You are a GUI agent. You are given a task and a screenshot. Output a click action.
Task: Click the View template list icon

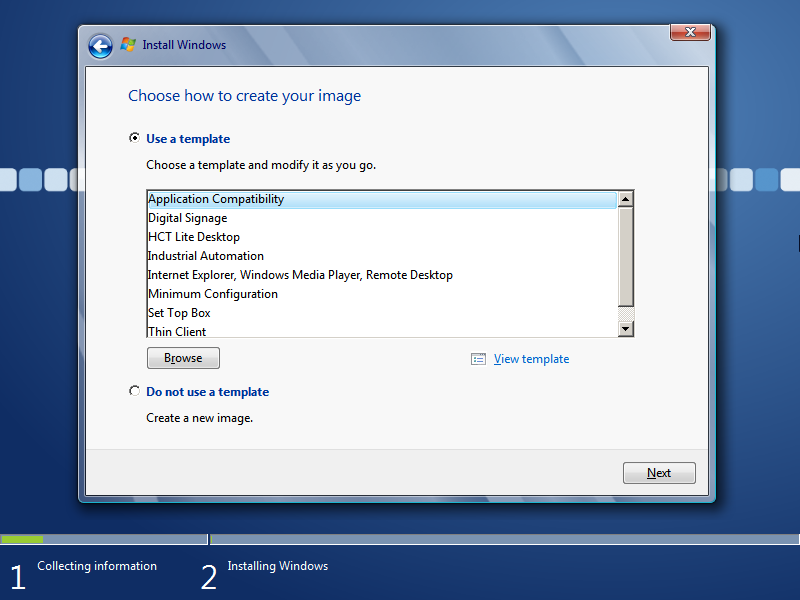[478, 359]
